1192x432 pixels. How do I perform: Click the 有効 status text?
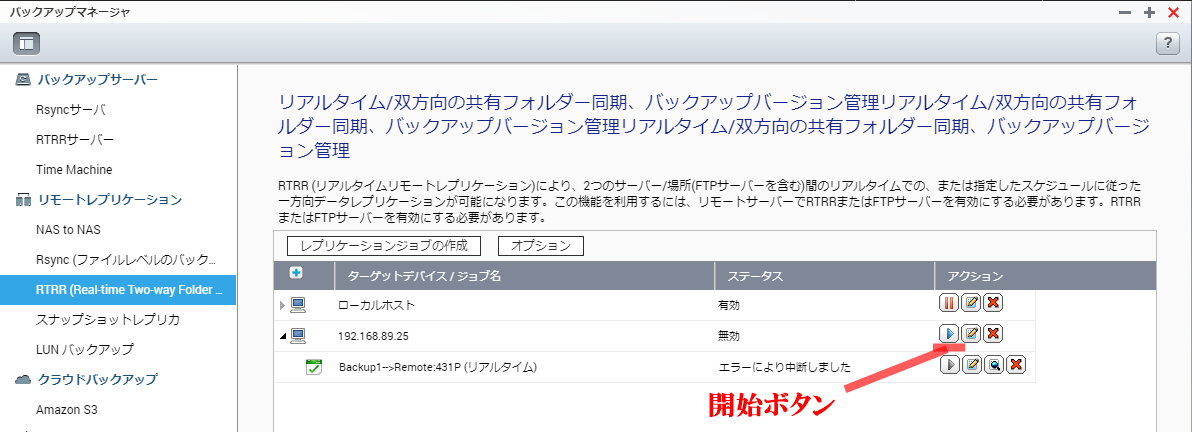click(x=729, y=305)
